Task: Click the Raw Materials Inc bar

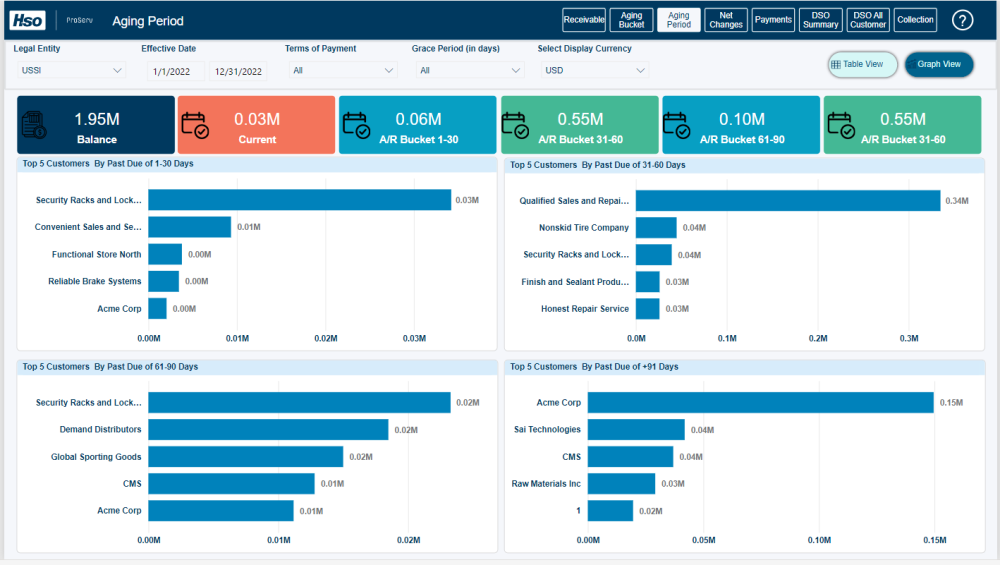Action: pos(621,483)
